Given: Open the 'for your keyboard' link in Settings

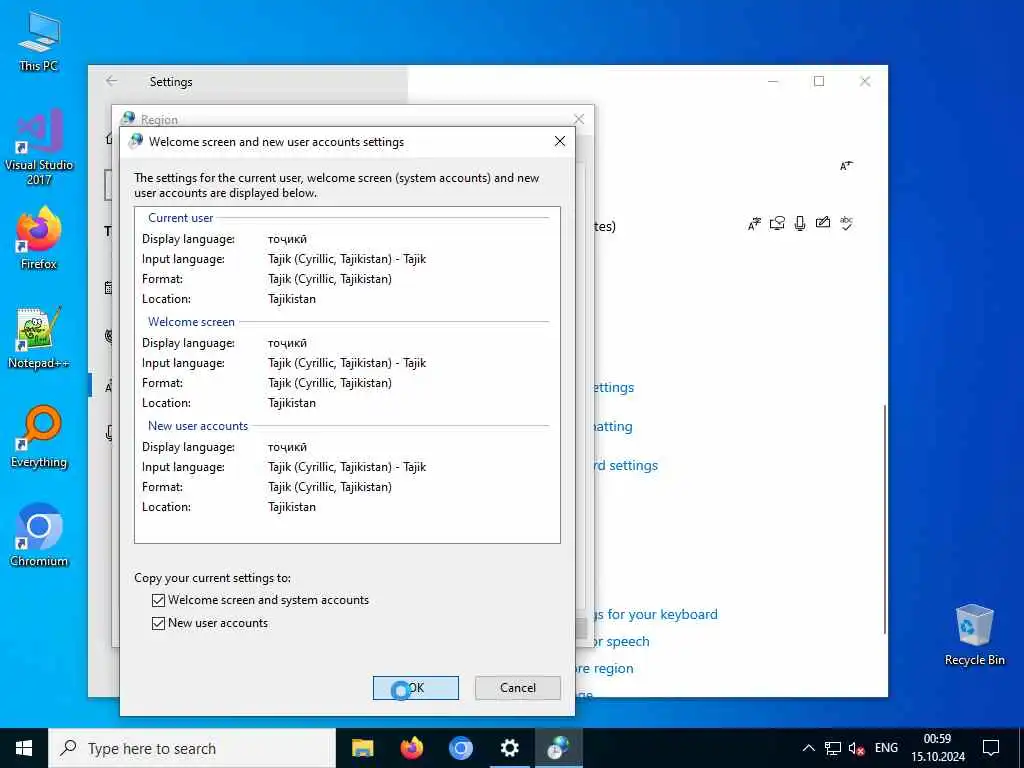Looking at the screenshot, I should point(654,615).
